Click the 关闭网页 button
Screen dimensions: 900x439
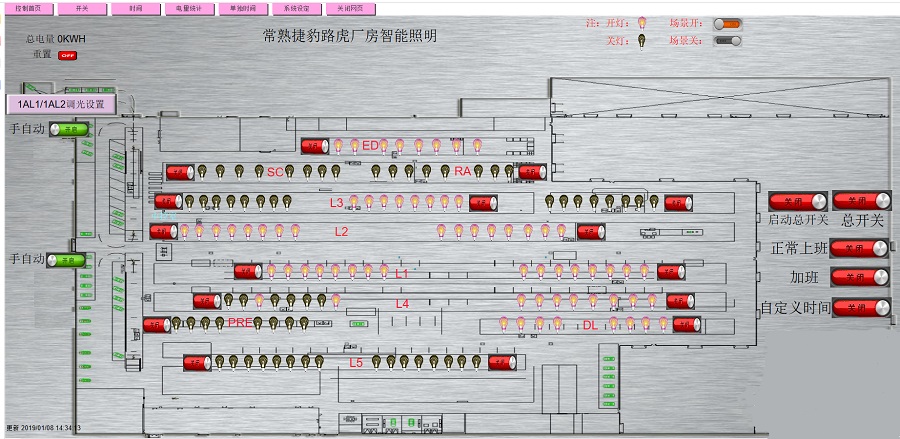click(350, 8)
